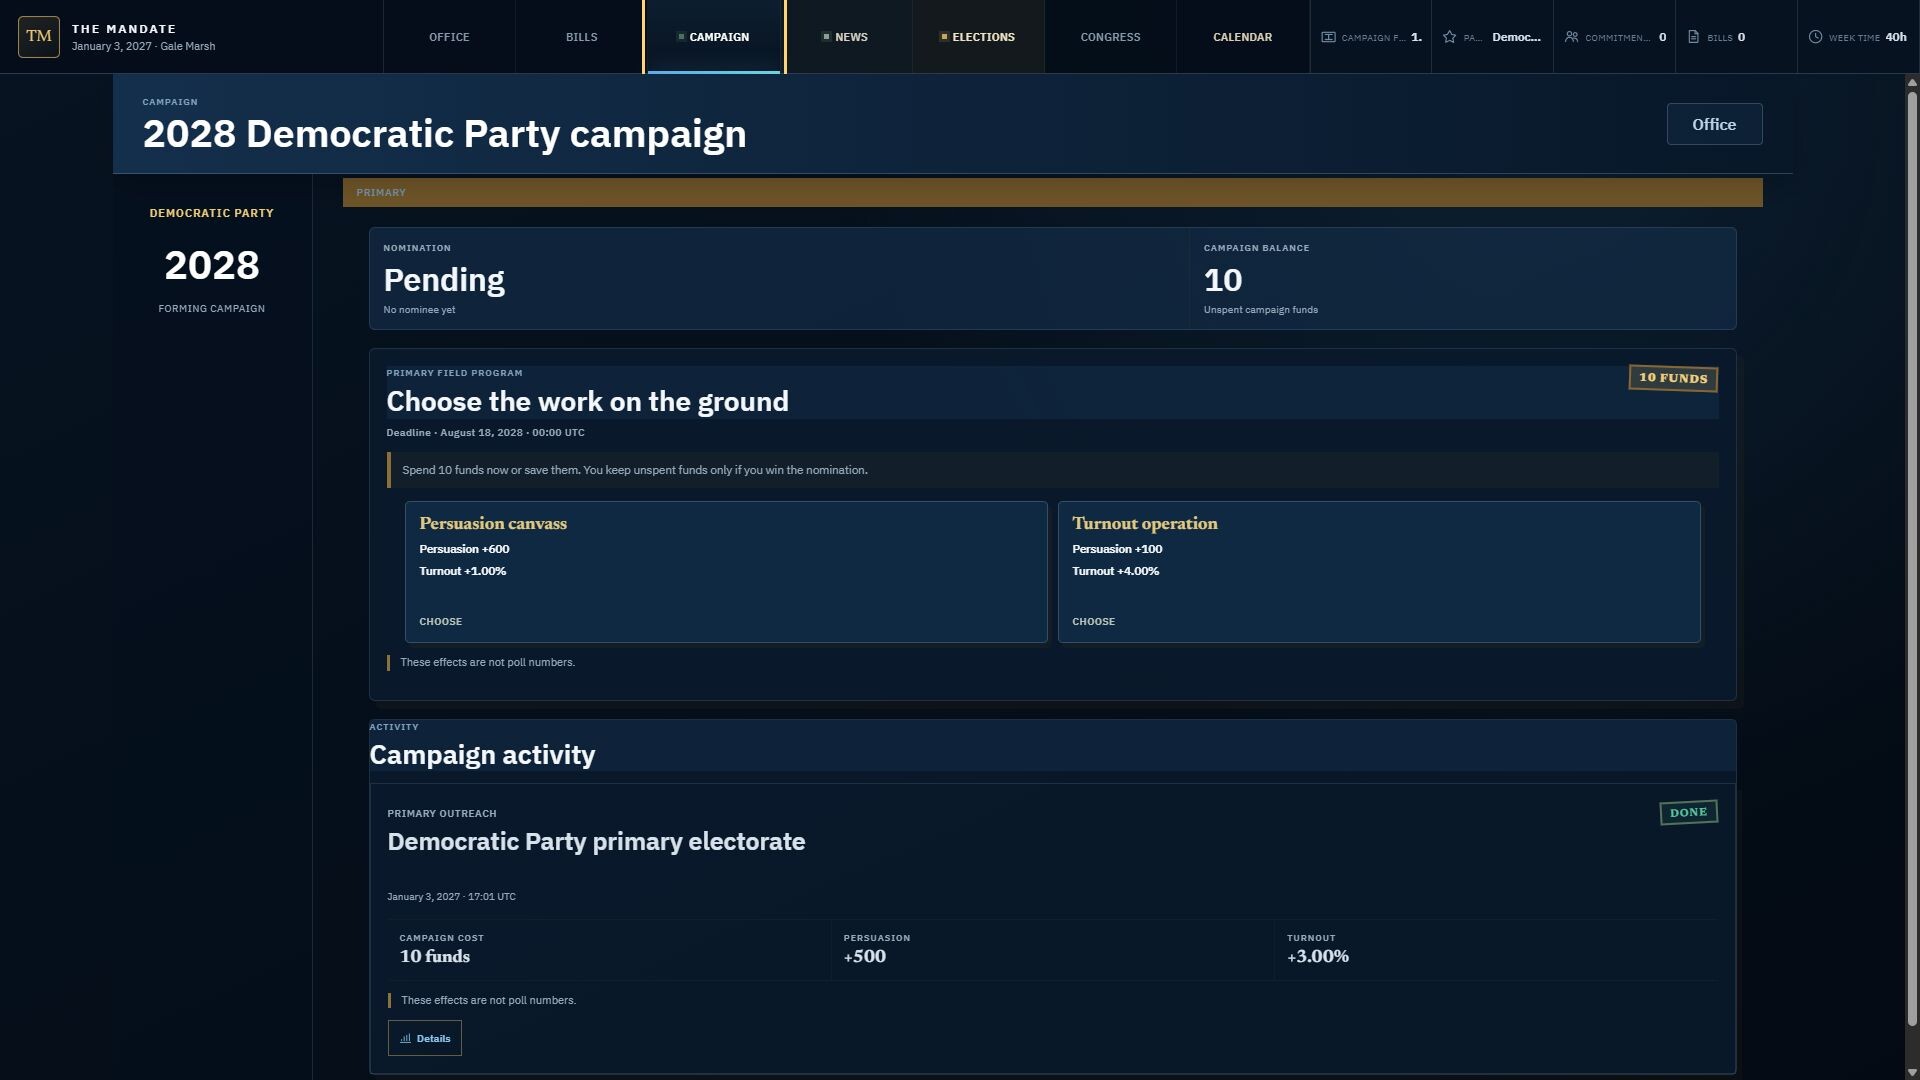
Task: Open the News tab
Action: point(845,37)
